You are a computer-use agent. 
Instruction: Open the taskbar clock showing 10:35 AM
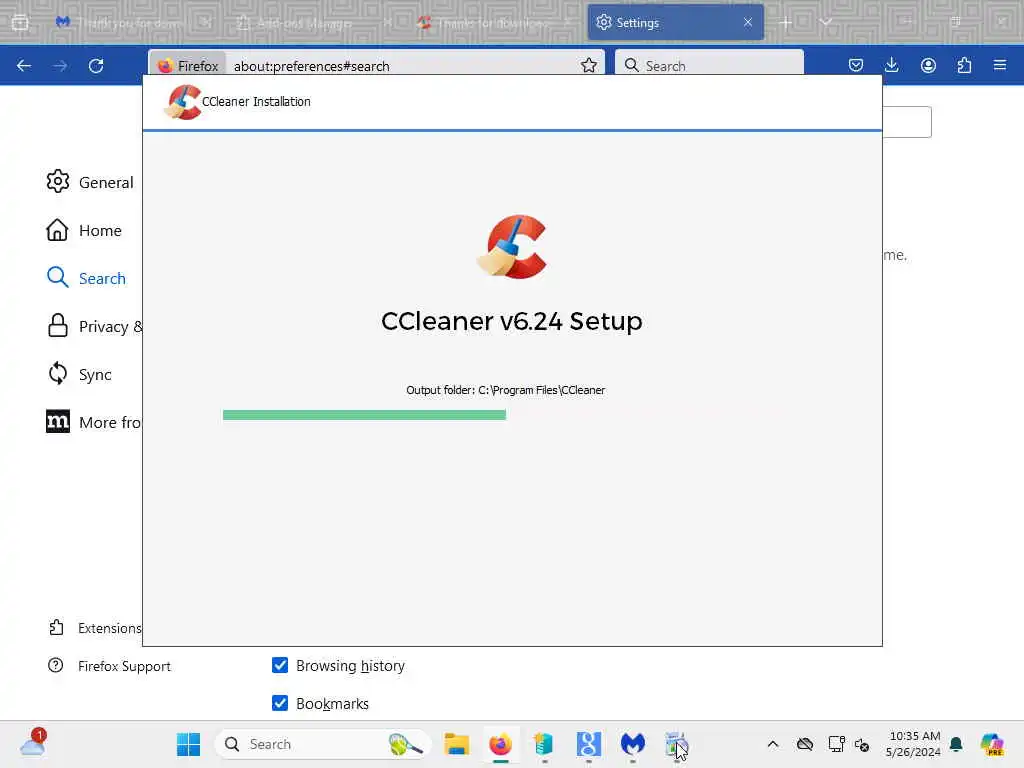(914, 744)
